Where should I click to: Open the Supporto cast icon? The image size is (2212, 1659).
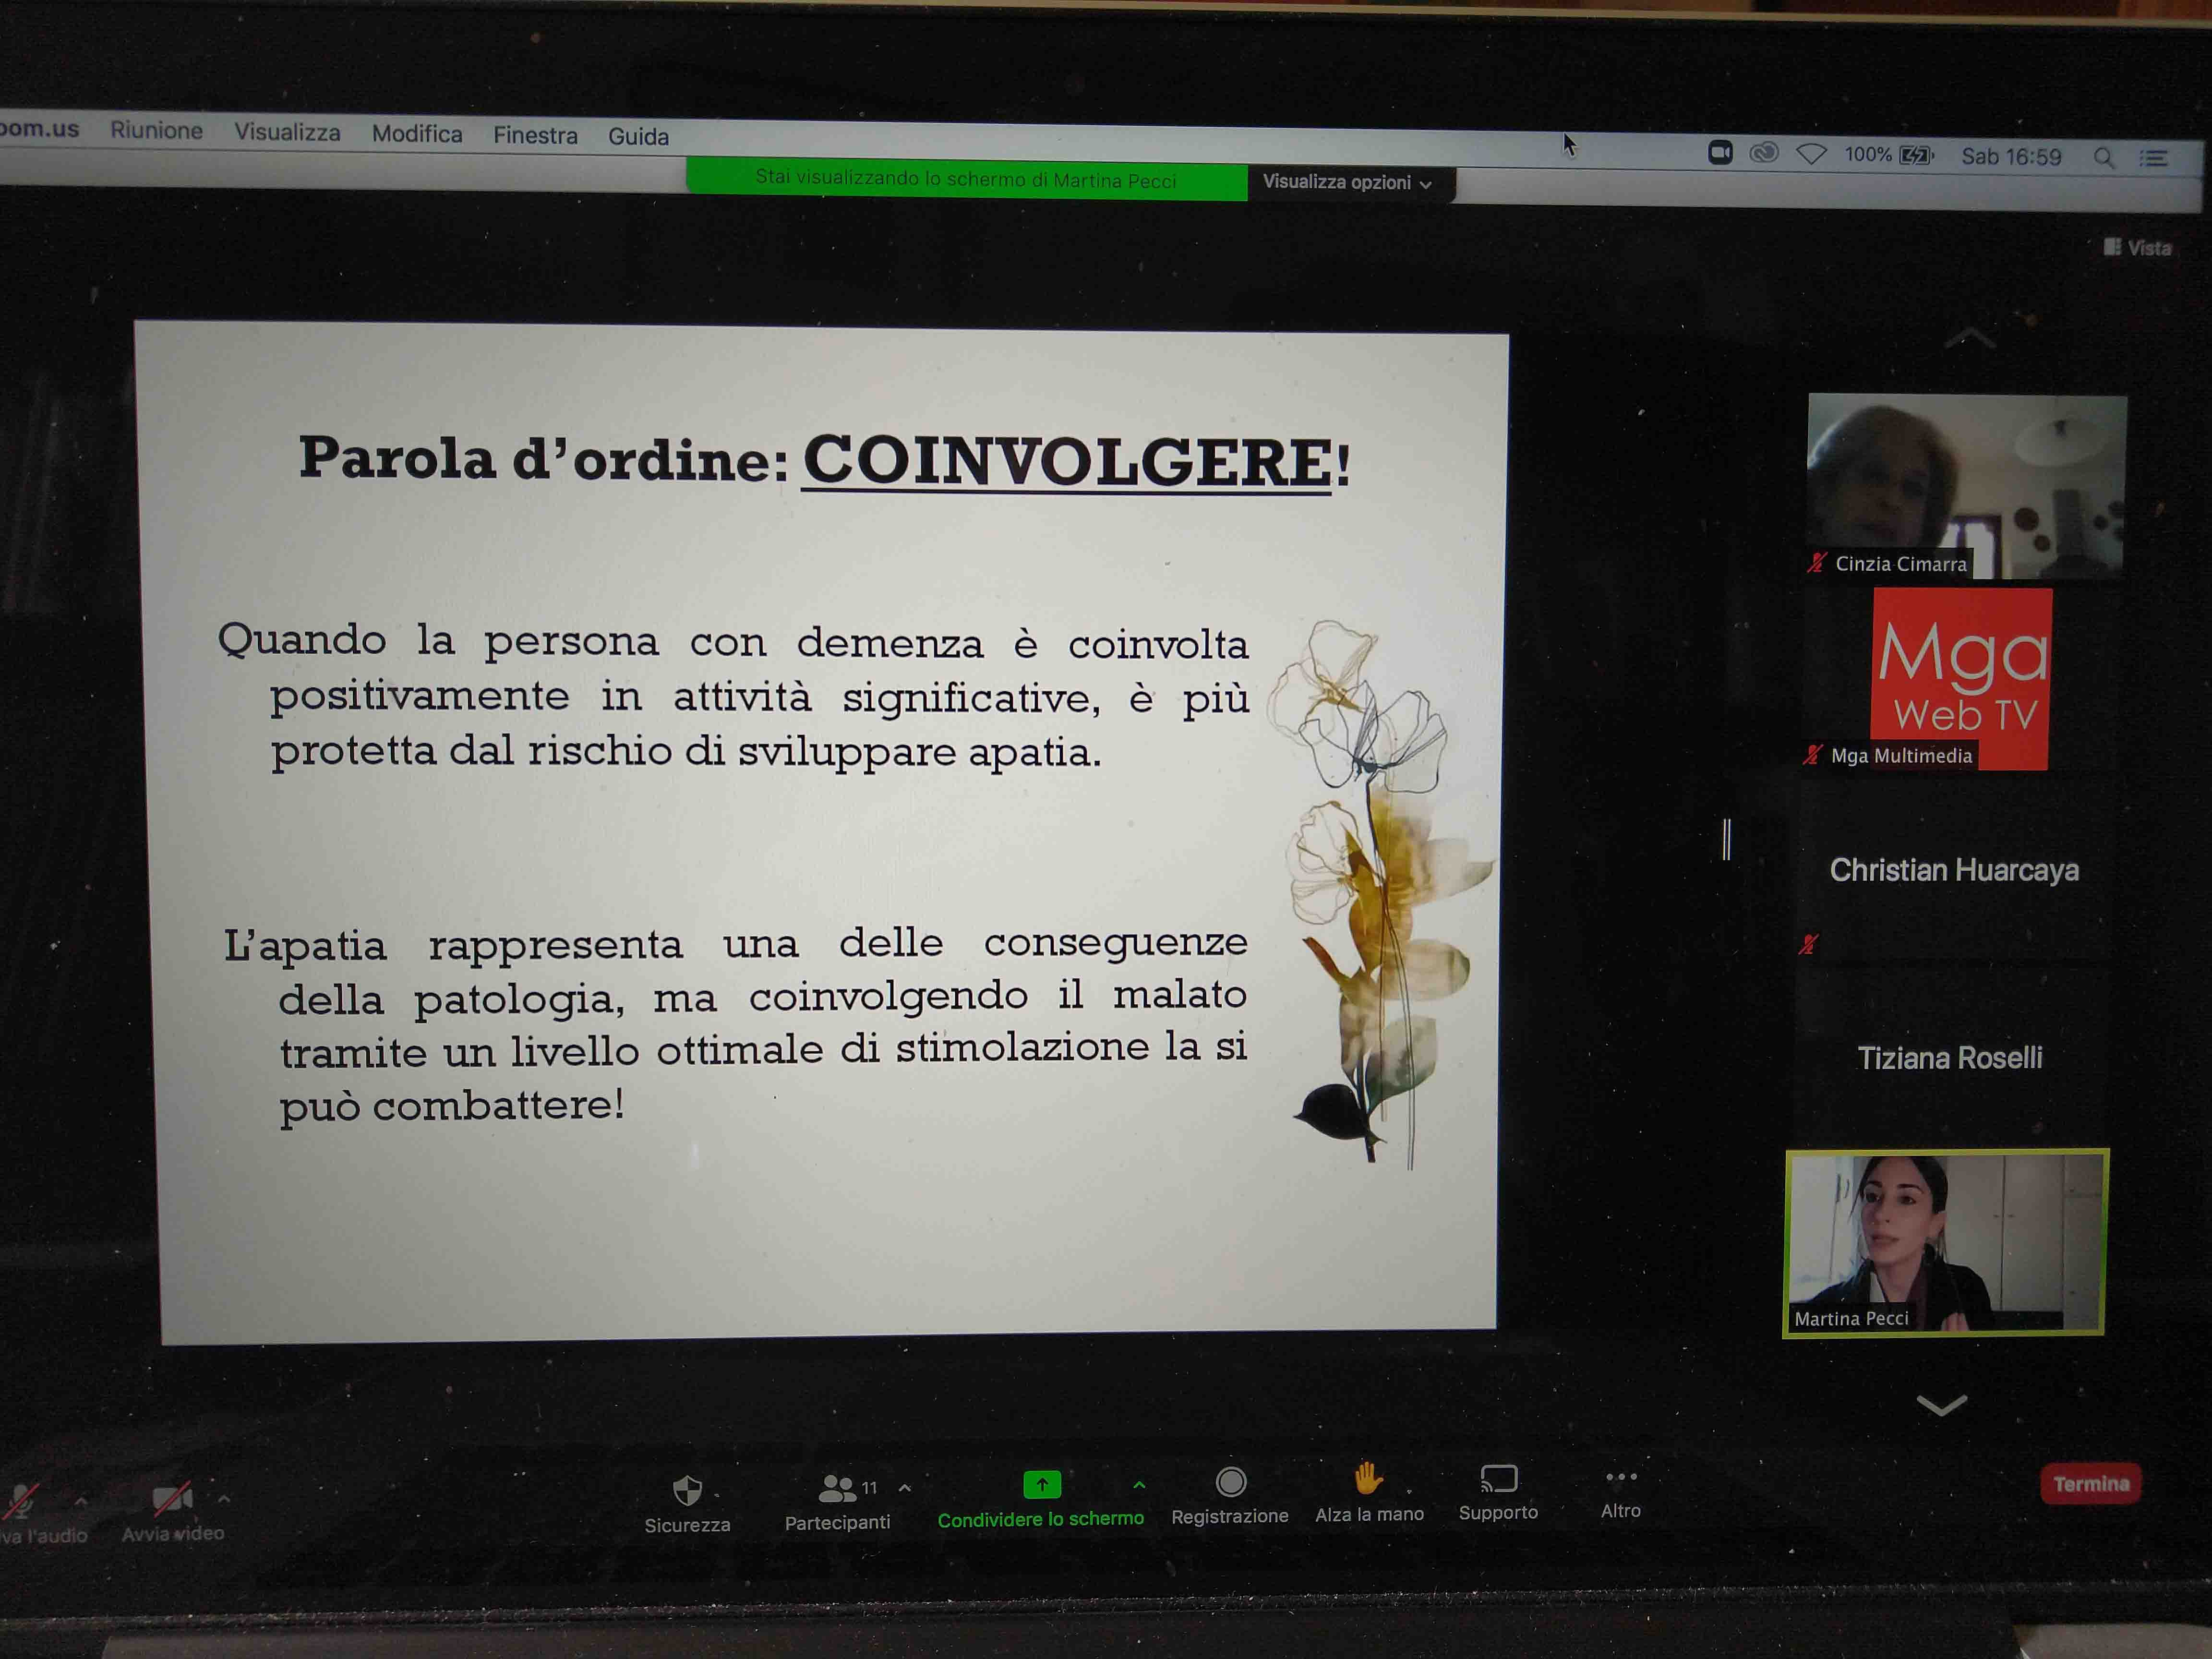point(1498,1478)
